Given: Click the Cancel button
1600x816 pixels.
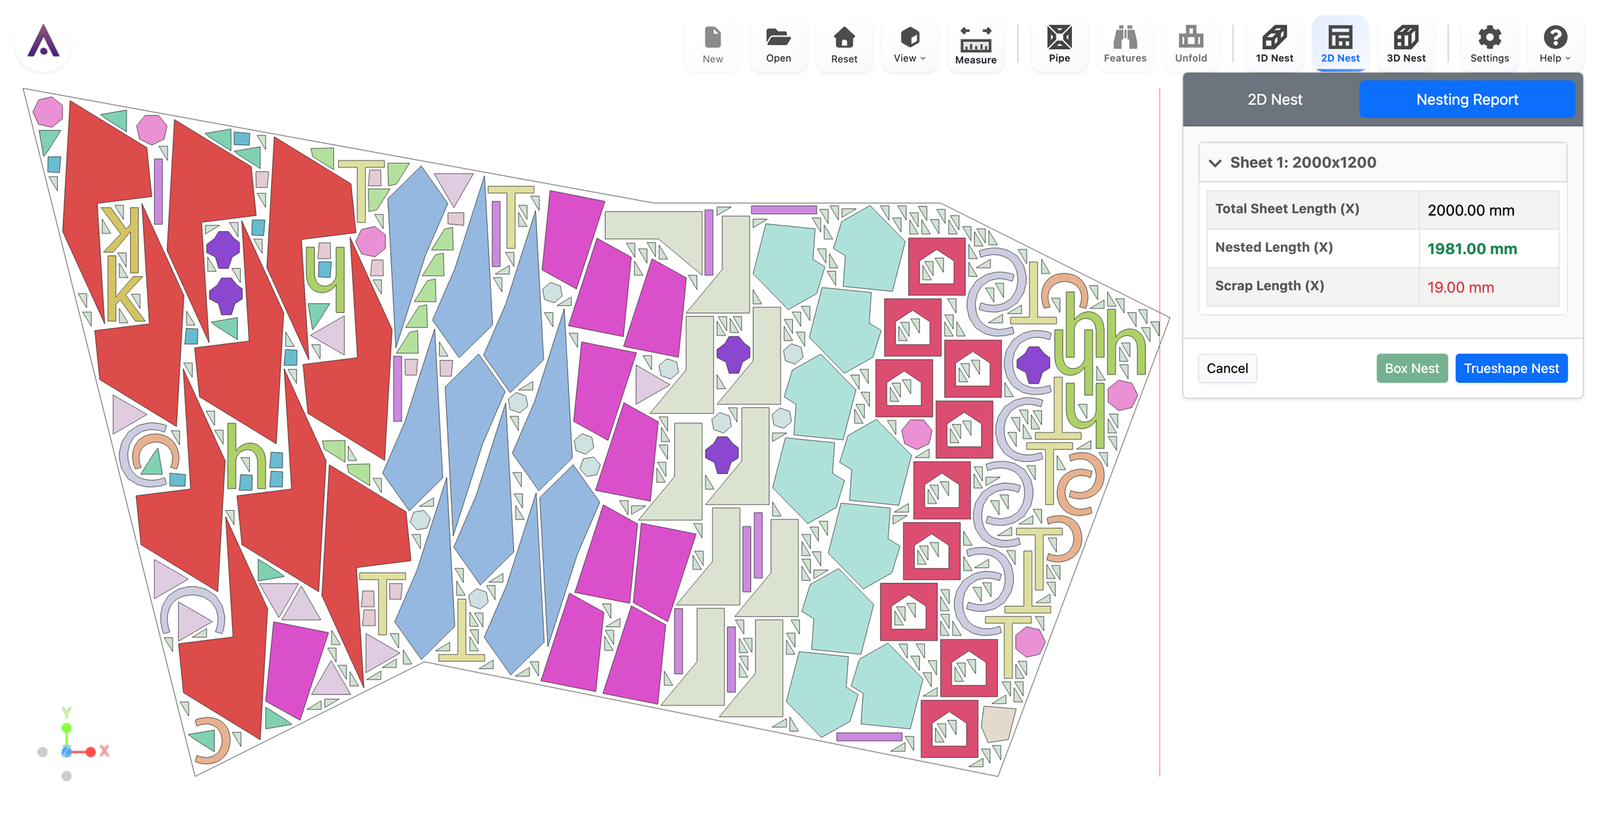Looking at the screenshot, I should pos(1227,369).
